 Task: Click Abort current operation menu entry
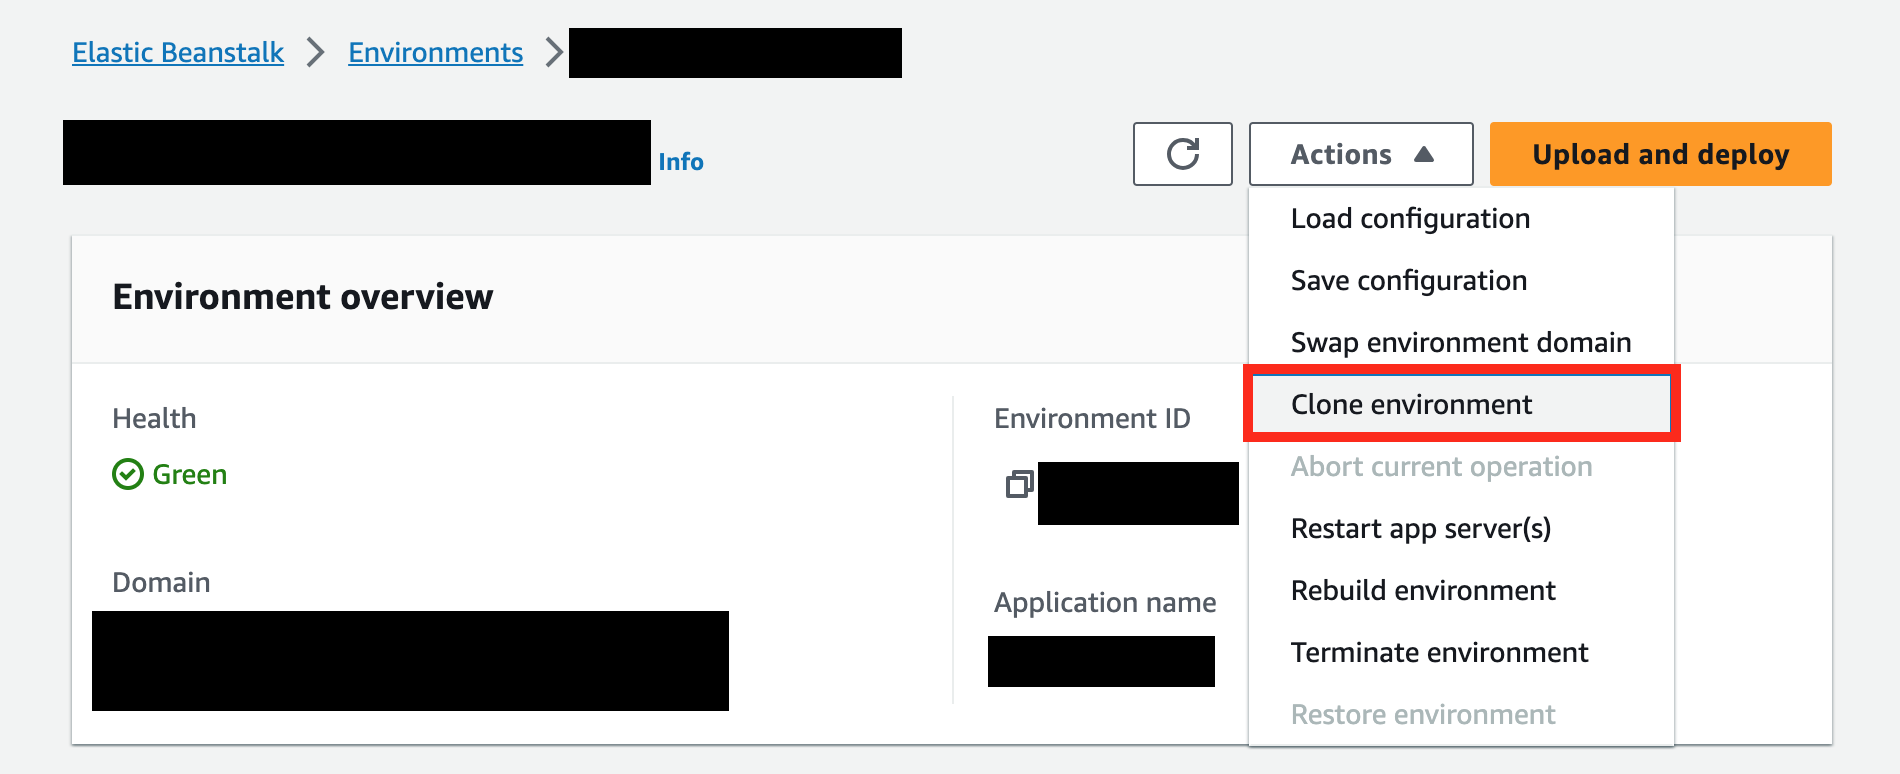(x=1441, y=467)
